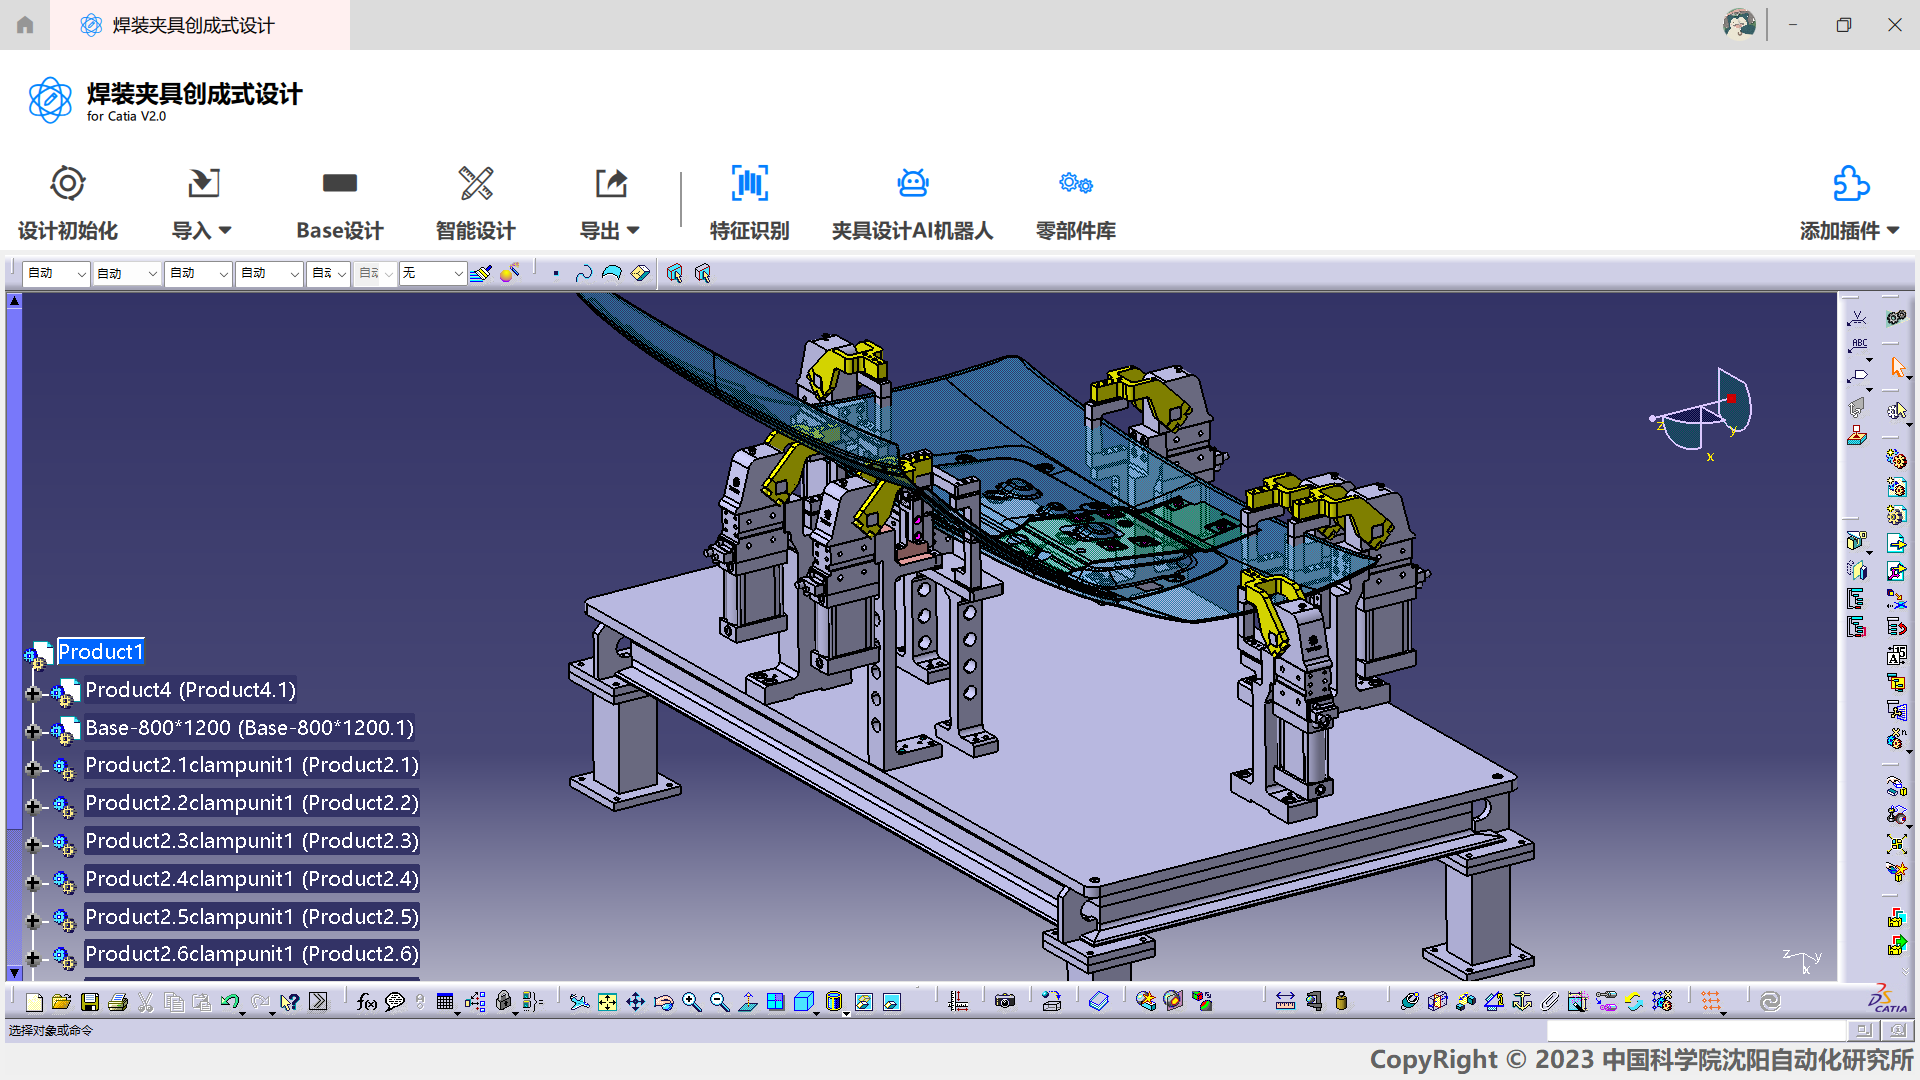
Task: Launch 夹具设计AI机器人 robot
Action: point(912,203)
